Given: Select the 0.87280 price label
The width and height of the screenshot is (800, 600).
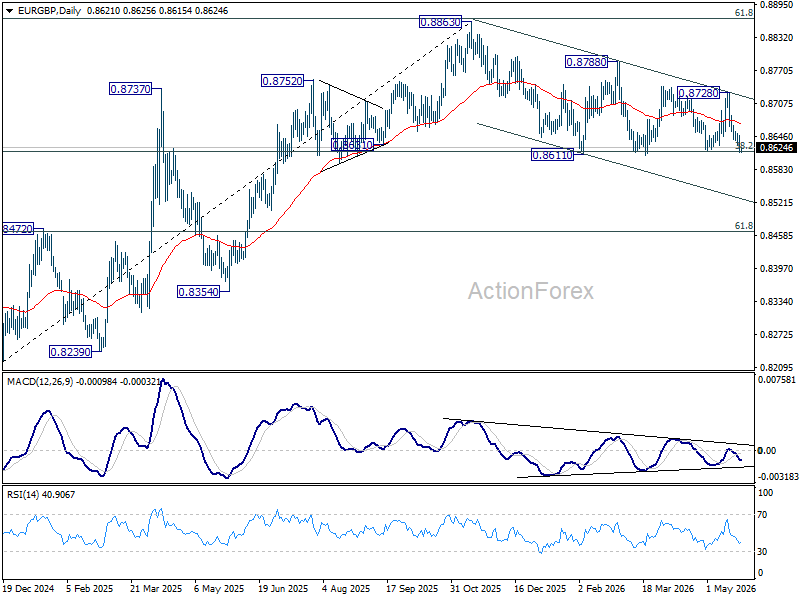Looking at the screenshot, I should [698, 93].
